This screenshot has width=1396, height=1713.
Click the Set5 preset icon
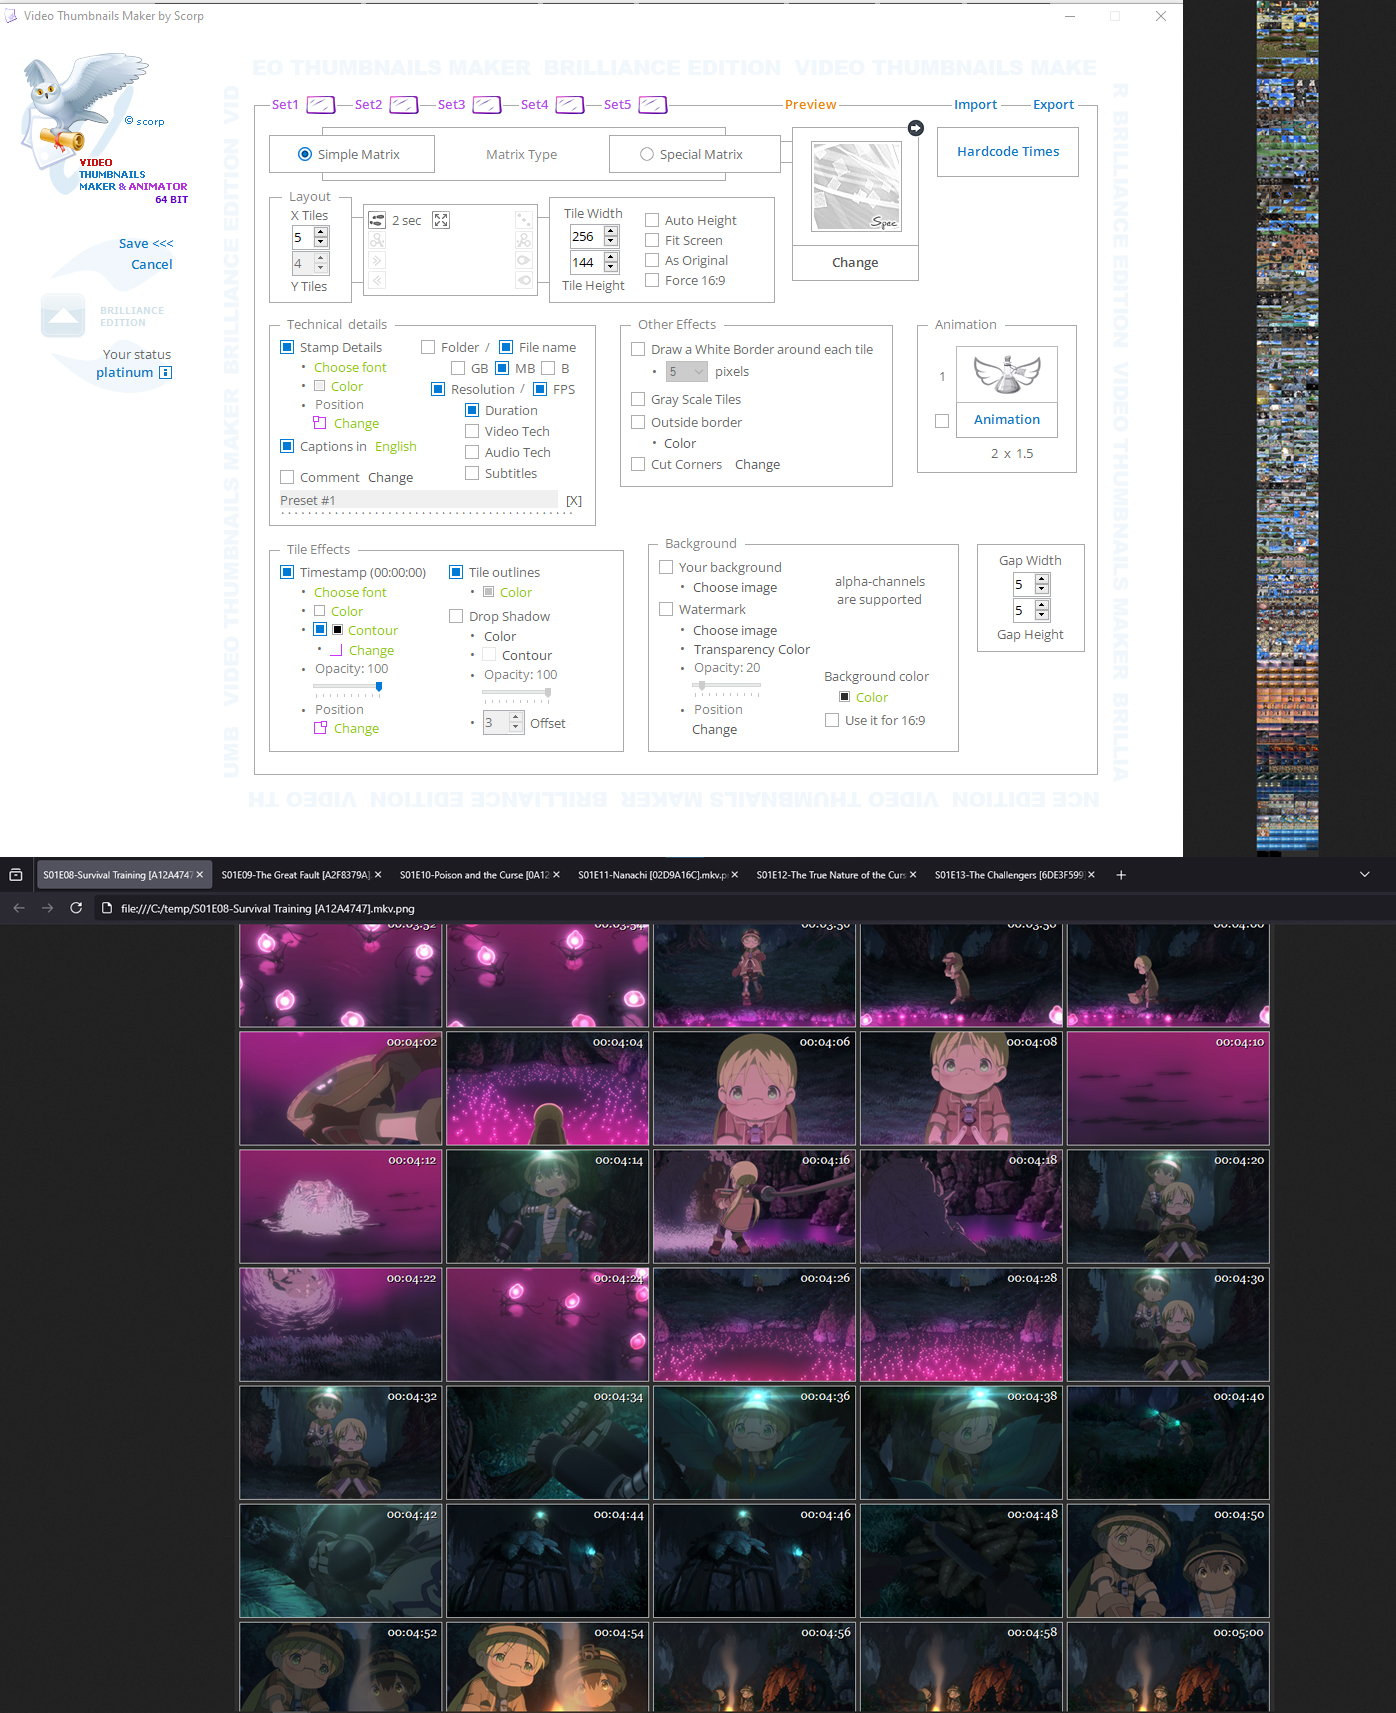pos(652,104)
